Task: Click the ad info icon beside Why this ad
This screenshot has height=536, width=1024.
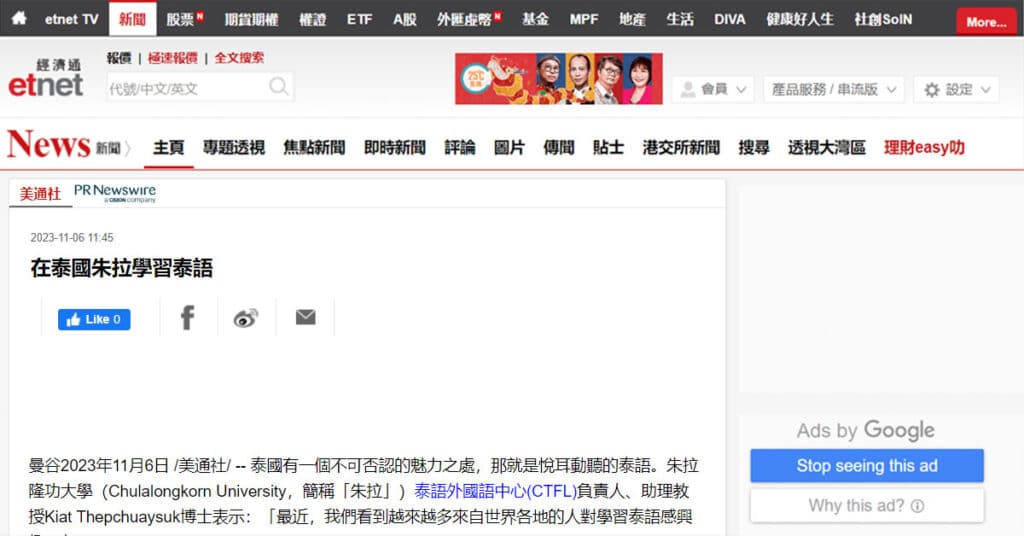Action: pos(918,506)
